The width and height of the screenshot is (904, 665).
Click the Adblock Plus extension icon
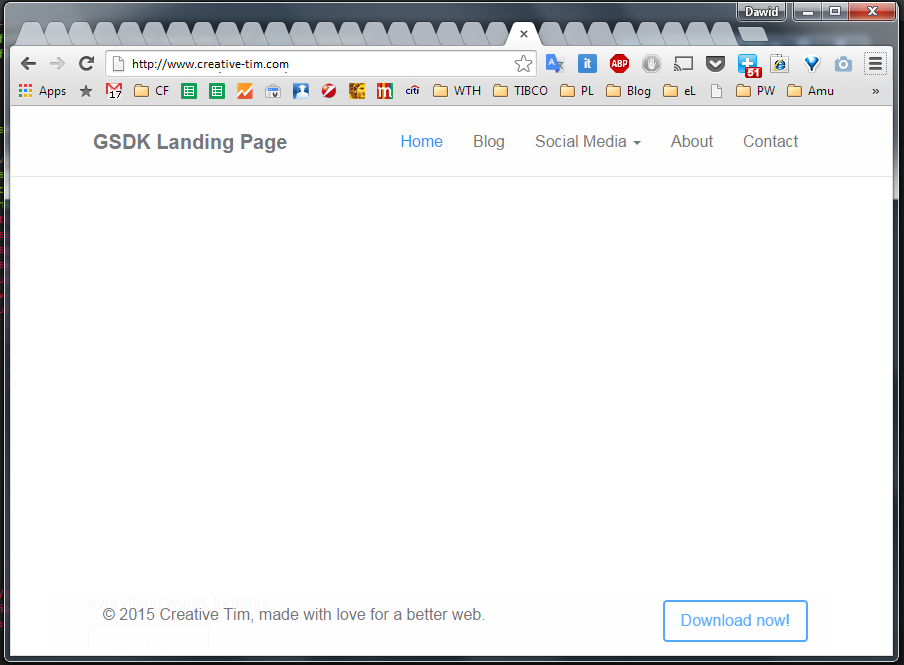point(619,64)
